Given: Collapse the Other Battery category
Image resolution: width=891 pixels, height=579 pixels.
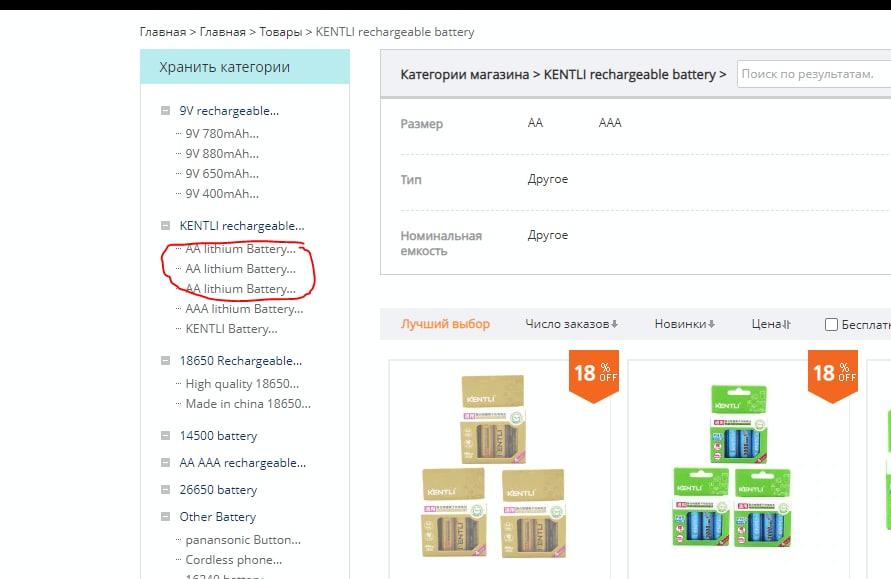Looking at the screenshot, I should click(x=165, y=516).
